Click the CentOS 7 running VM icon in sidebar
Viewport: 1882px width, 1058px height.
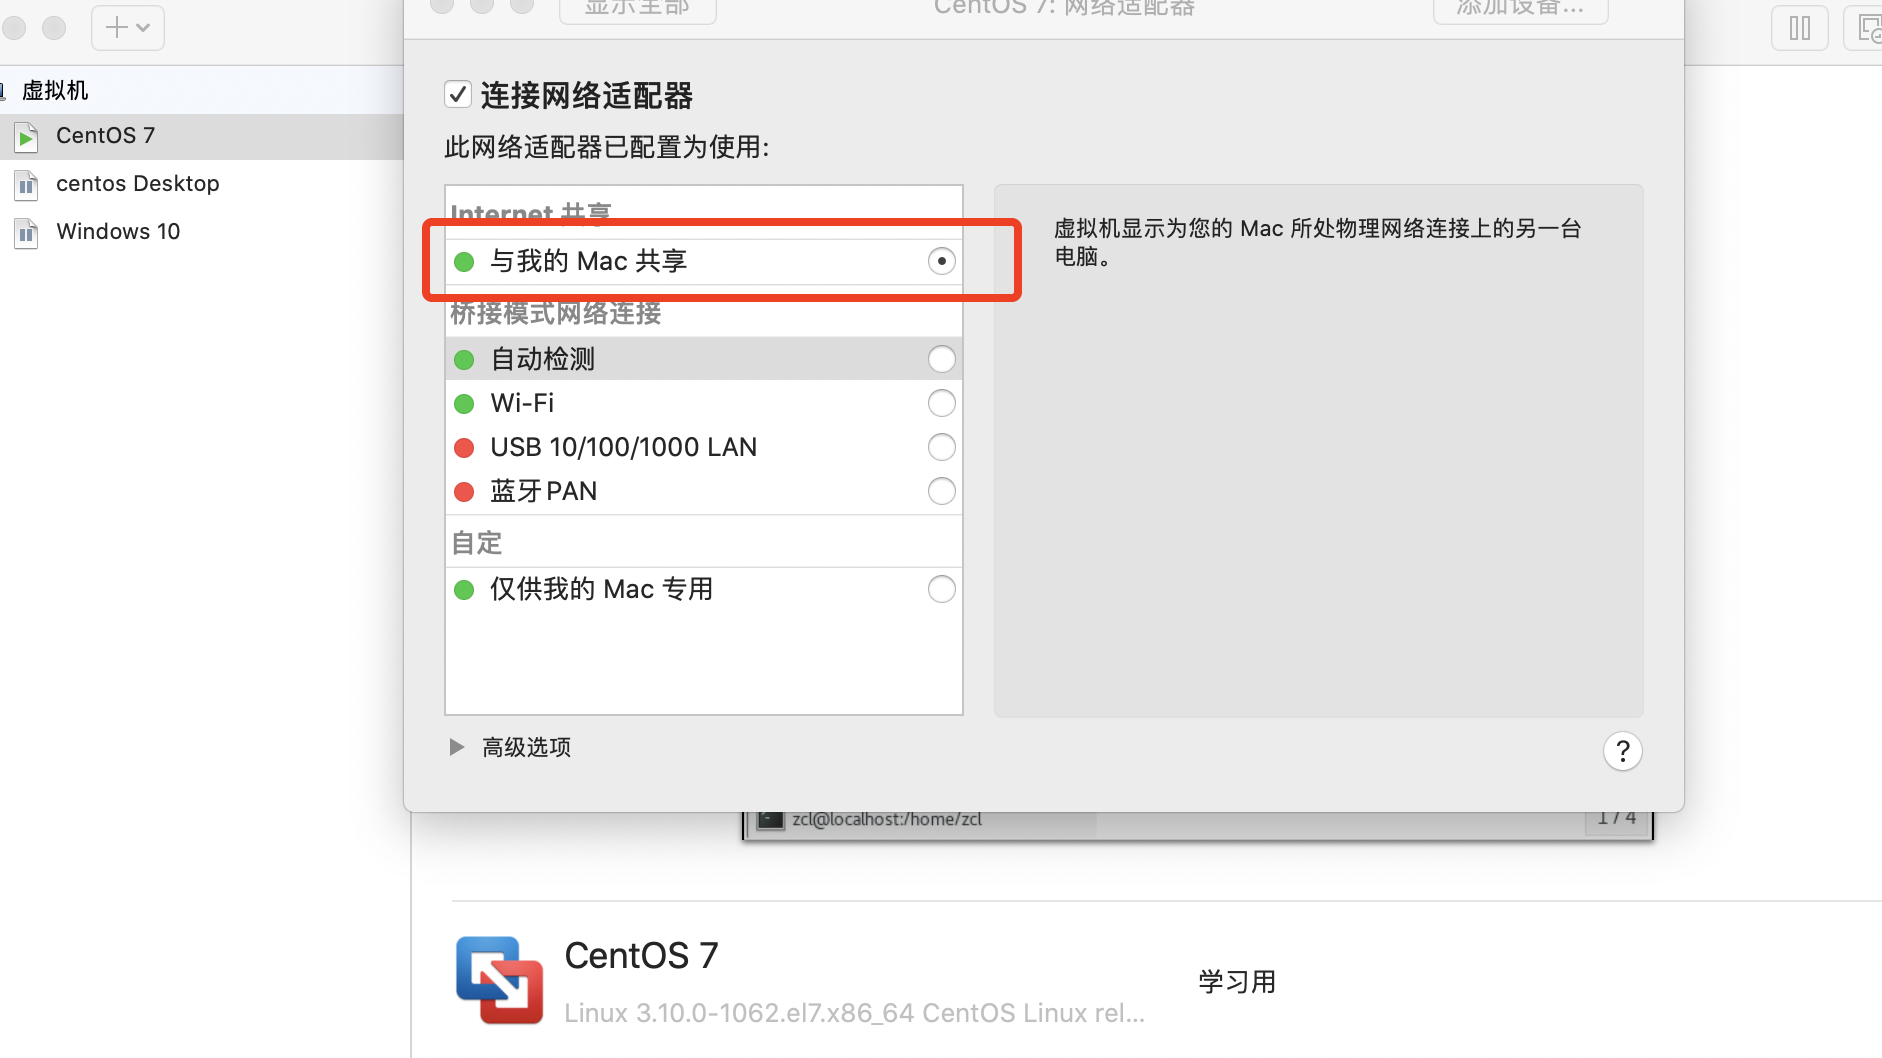click(x=26, y=136)
